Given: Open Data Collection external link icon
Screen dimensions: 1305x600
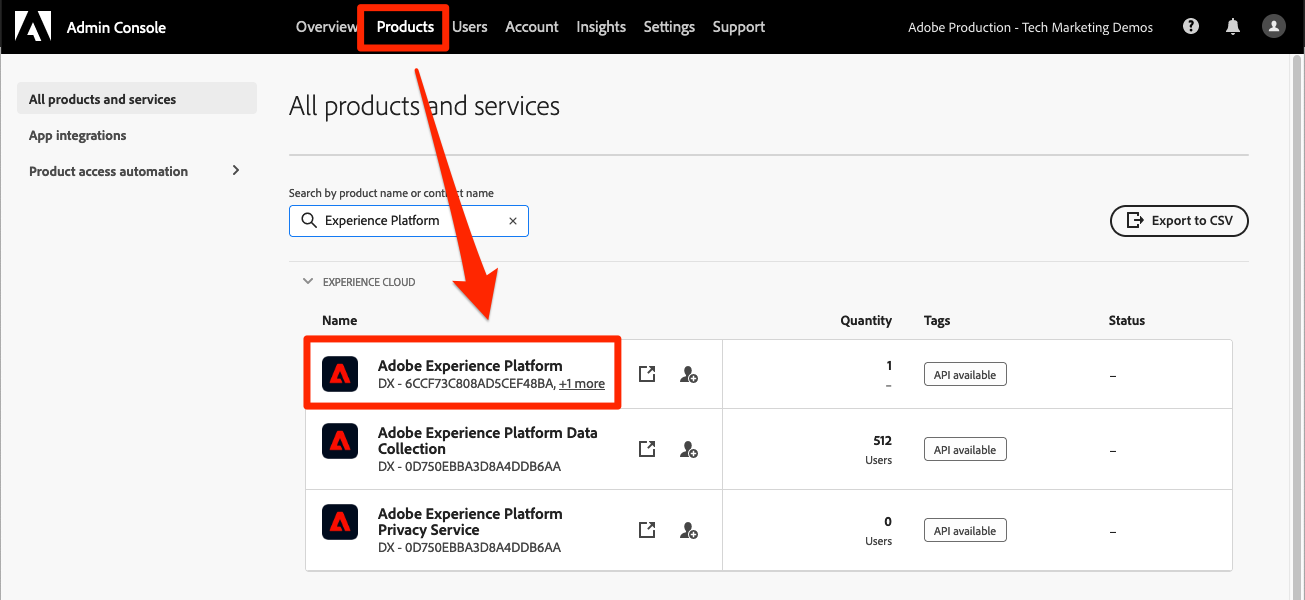Looking at the screenshot, I should 647,449.
